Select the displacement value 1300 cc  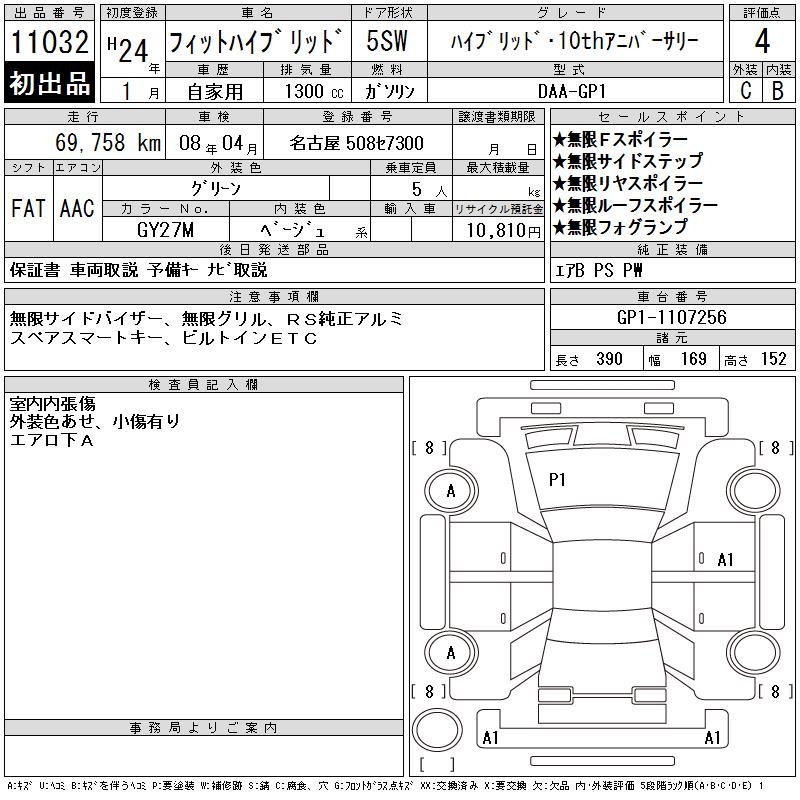click(314, 91)
